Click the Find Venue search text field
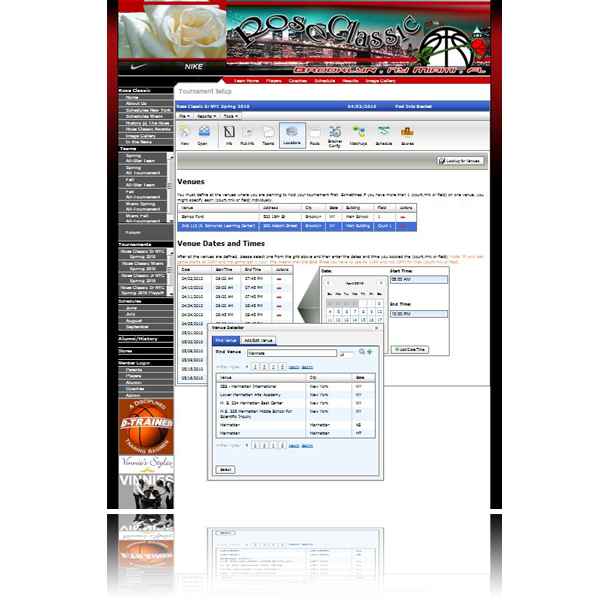The height and width of the screenshot is (600, 600). coord(290,353)
